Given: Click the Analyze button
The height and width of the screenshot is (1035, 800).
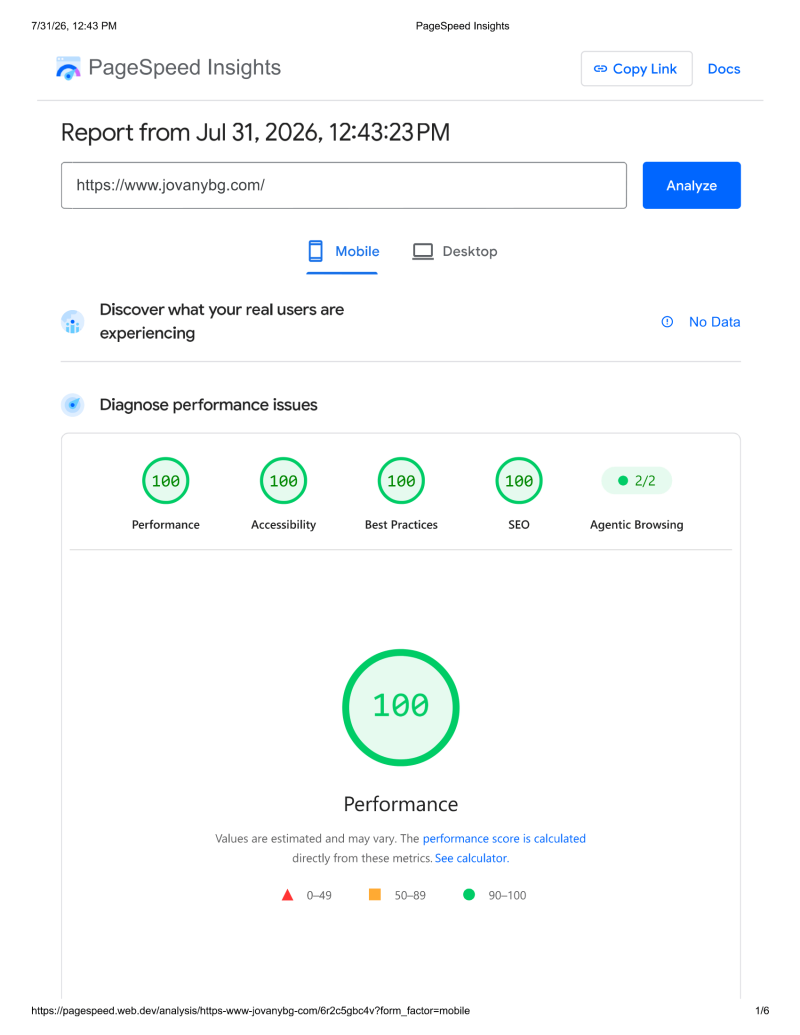Looking at the screenshot, I should click(x=691, y=185).
